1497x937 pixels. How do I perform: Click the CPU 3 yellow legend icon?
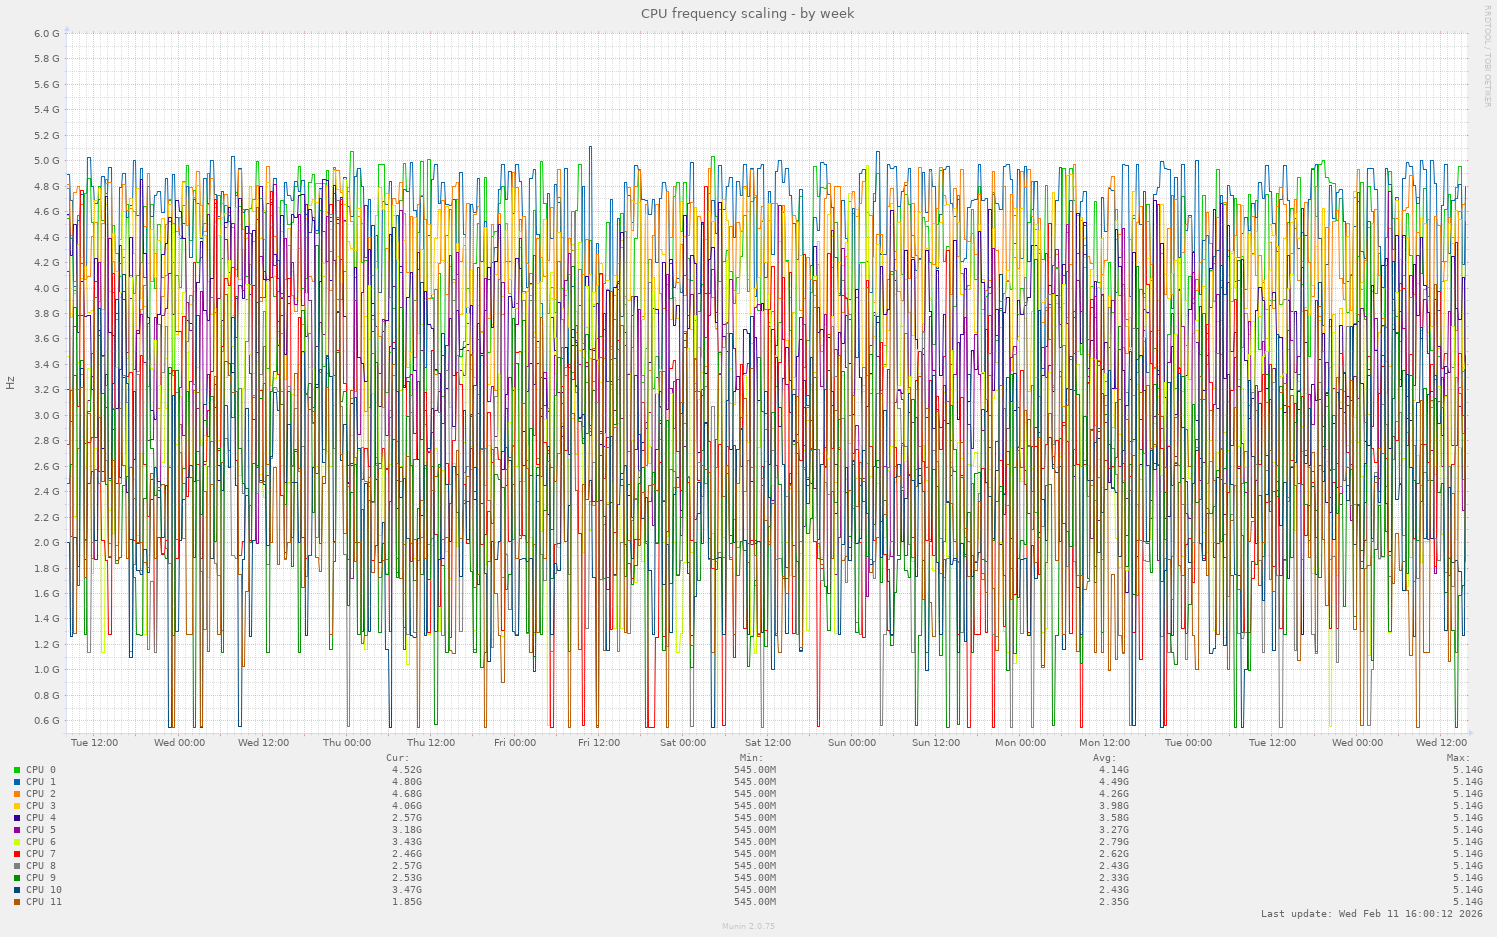pos(15,805)
